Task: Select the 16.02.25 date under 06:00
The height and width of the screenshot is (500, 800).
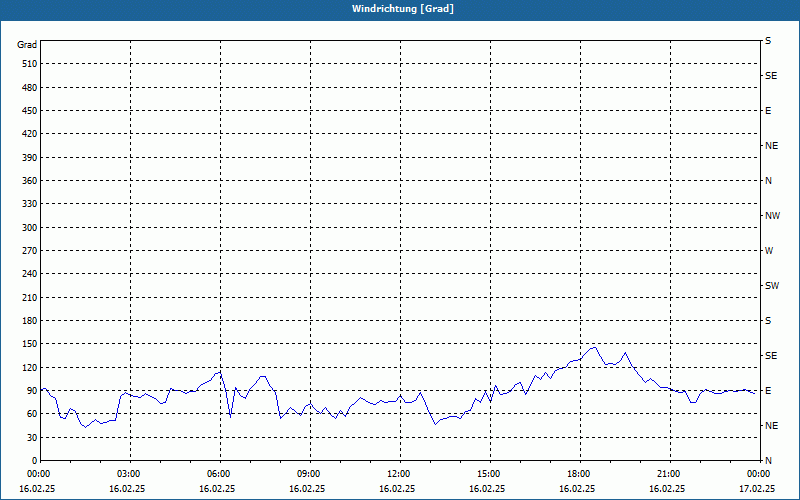Action: coord(217,488)
